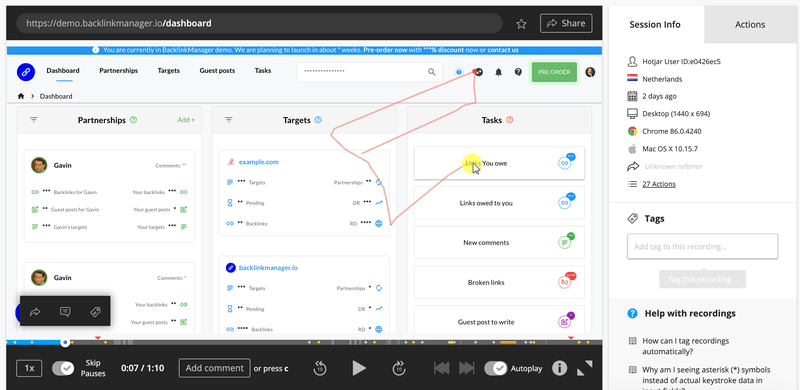Screen dimensions: 800x390
Task: Click the share arrow in floating toolbar
Action: pyautogui.click(x=35, y=311)
